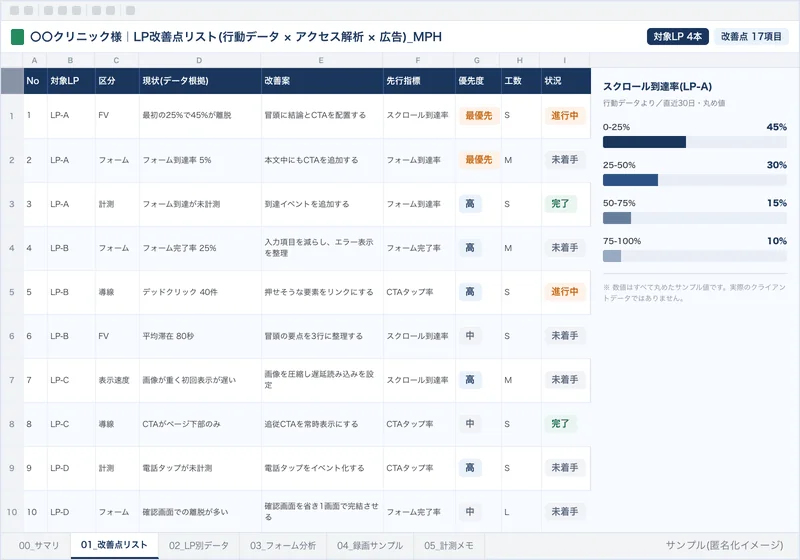Open the 03_フォーム分析 sheet tab

pyautogui.click(x=283, y=546)
